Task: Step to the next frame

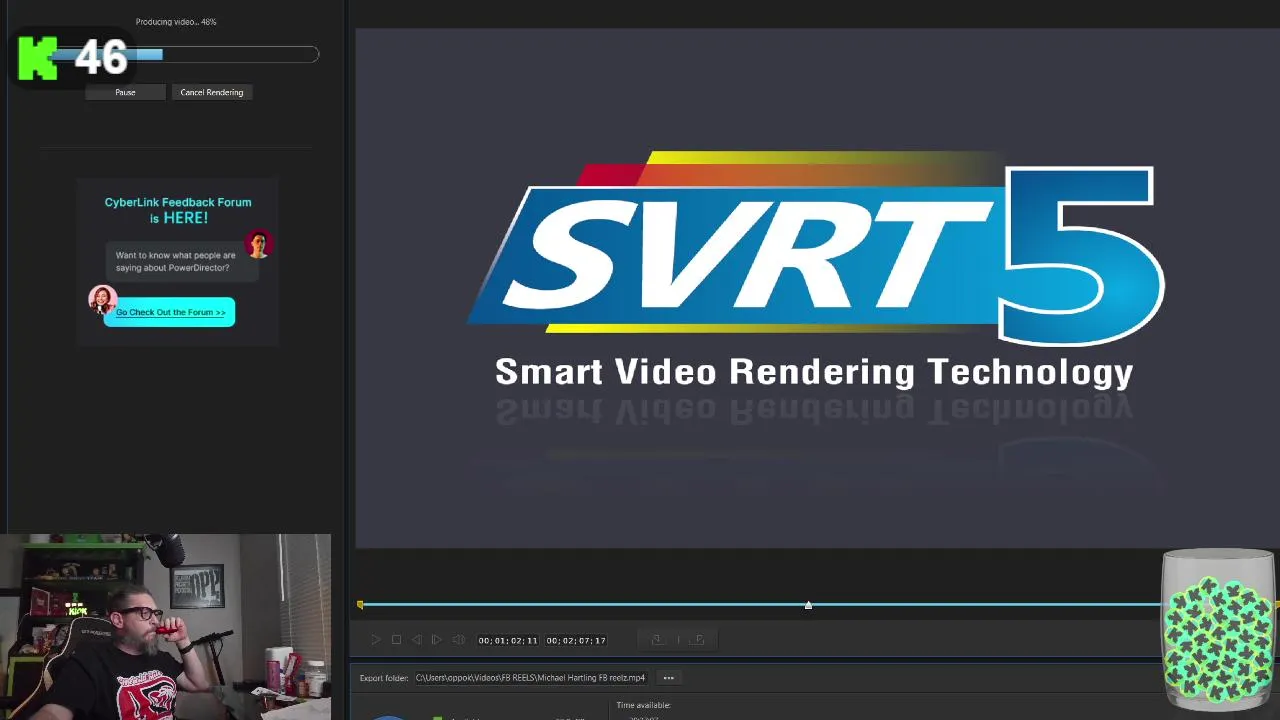Action: point(437,640)
